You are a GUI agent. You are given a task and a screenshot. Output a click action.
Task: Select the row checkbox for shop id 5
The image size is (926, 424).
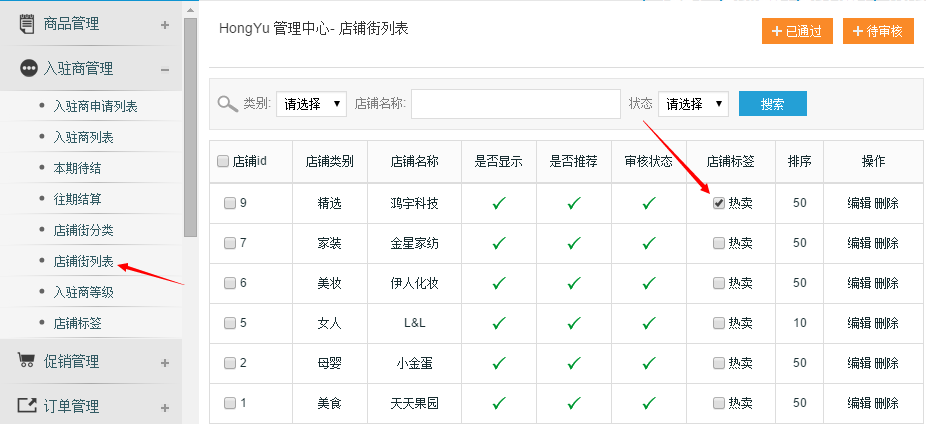[x=230, y=323]
